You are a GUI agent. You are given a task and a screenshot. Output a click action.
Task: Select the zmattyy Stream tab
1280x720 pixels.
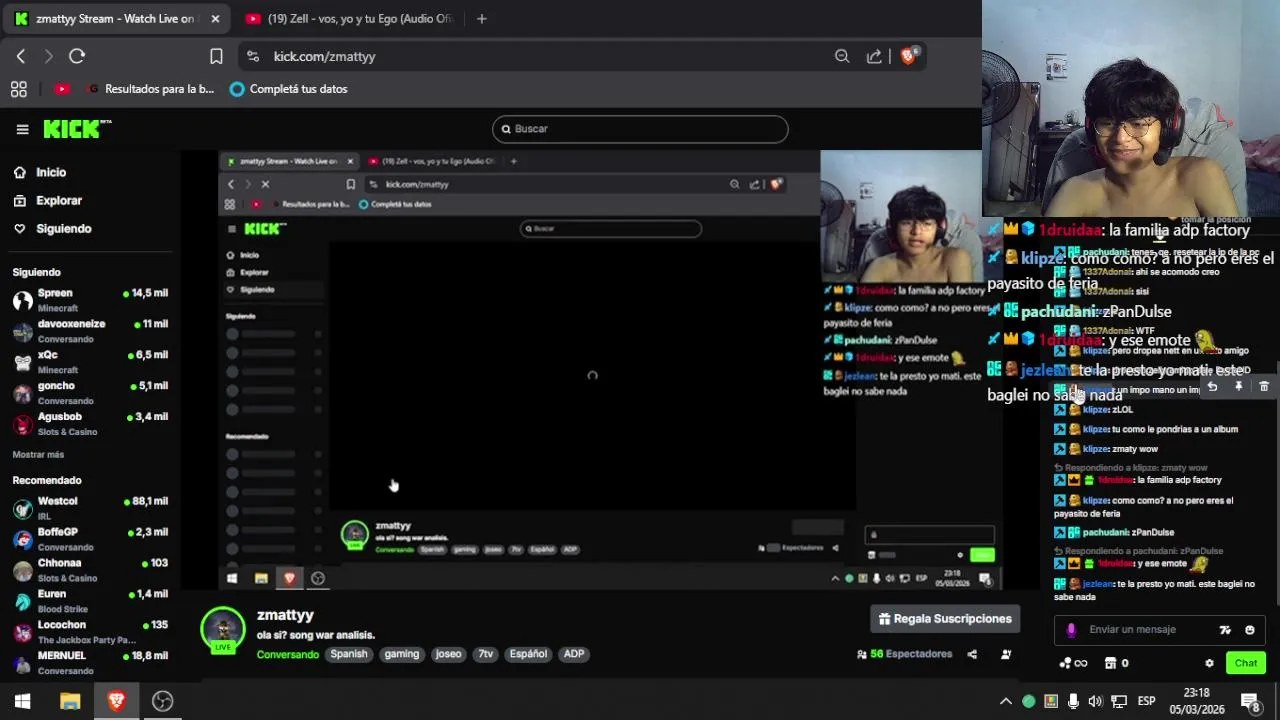pyautogui.click(x=115, y=18)
